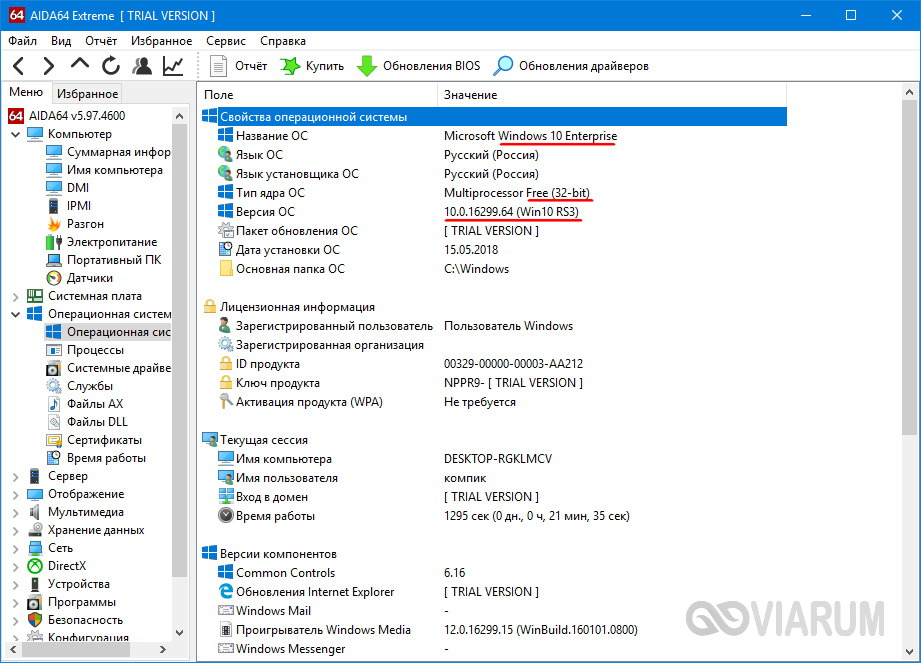Screen dimensions: 921x663
Task: Expand the Сервер tree node
Action: pos(16,477)
